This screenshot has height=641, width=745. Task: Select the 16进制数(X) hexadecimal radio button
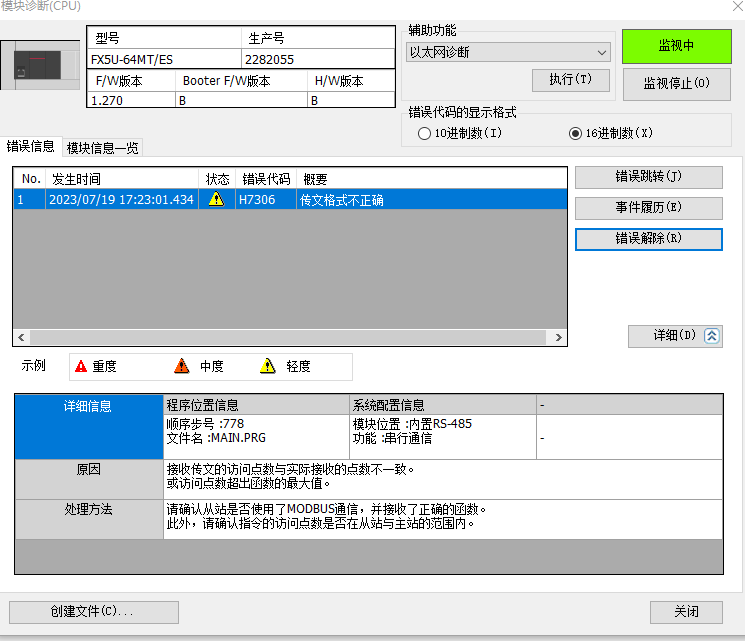575,133
